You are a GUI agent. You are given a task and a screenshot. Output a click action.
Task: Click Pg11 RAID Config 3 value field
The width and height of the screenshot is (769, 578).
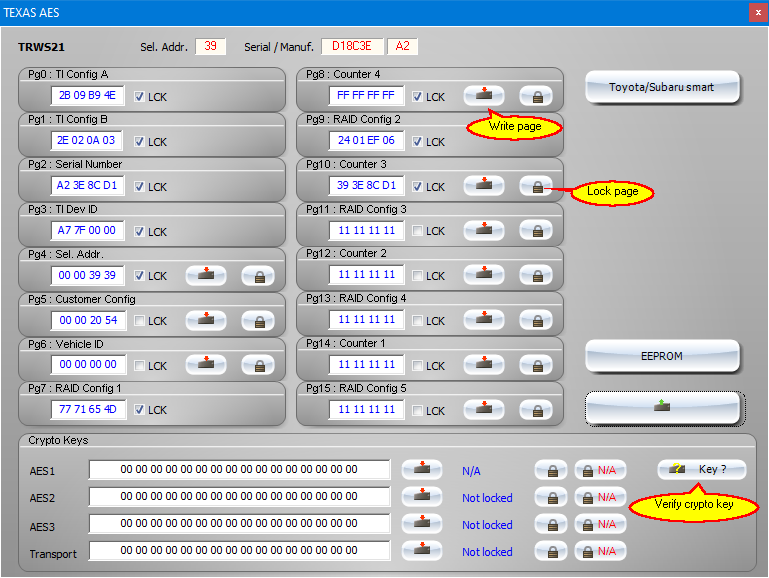(x=366, y=230)
